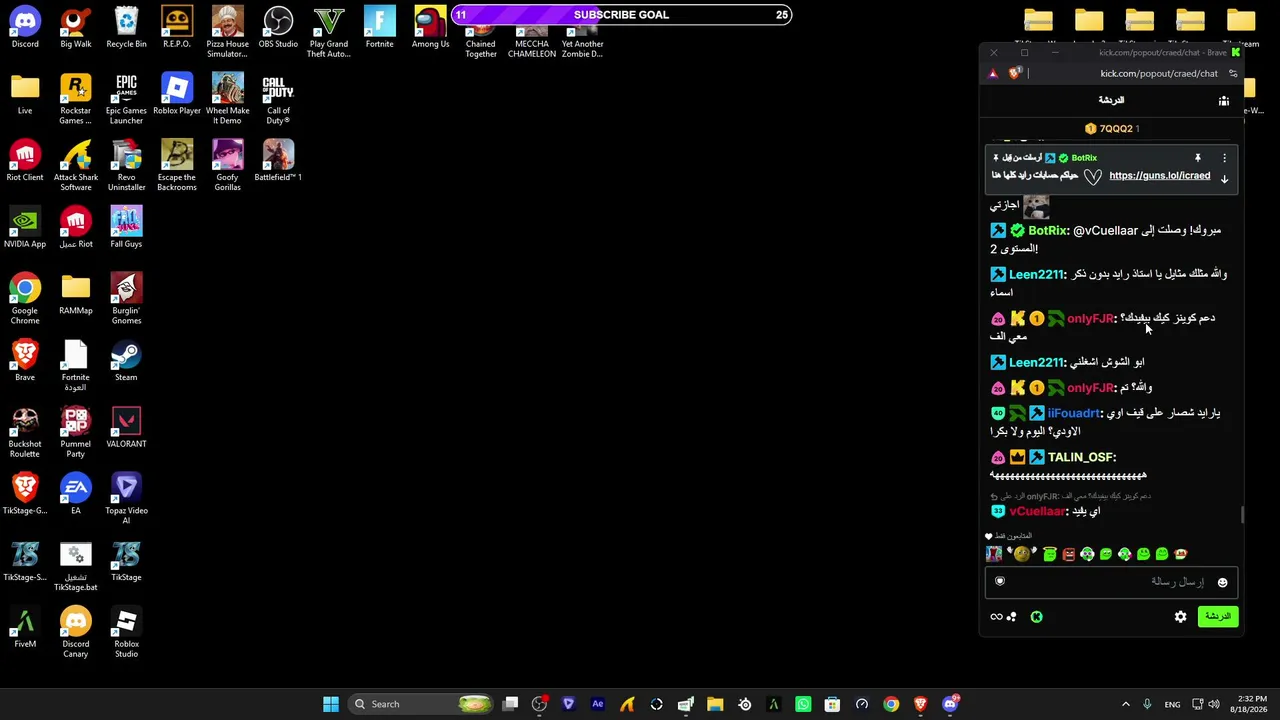The height and width of the screenshot is (720, 1280).
Task: Click the chat message input field
Action: pos(1111,582)
